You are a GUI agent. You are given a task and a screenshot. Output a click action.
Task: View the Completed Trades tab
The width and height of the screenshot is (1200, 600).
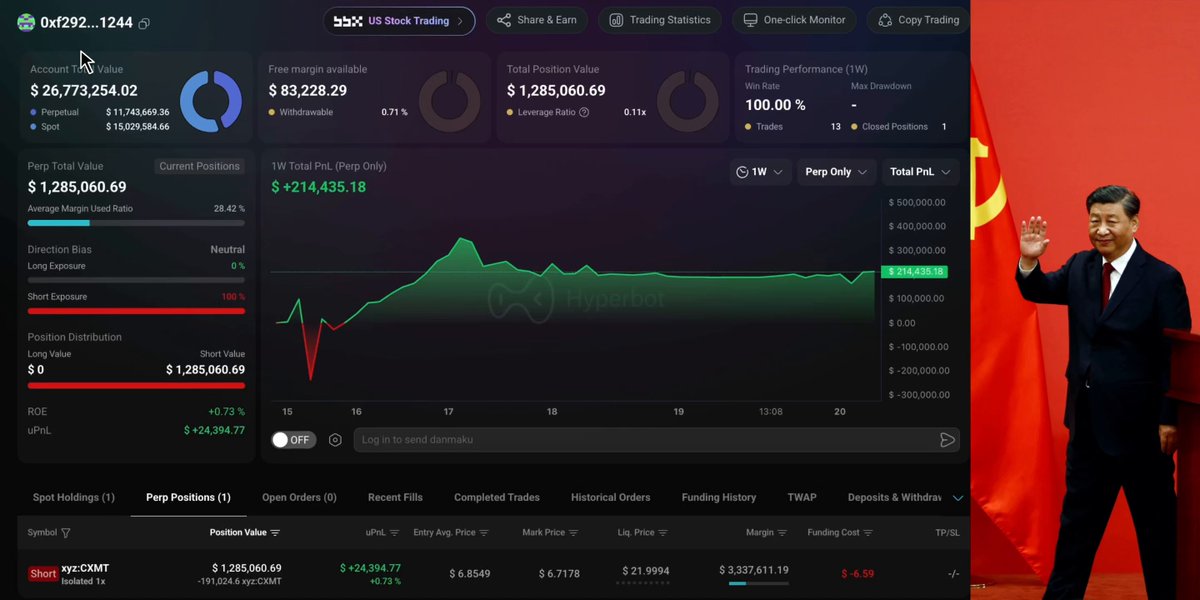click(497, 497)
